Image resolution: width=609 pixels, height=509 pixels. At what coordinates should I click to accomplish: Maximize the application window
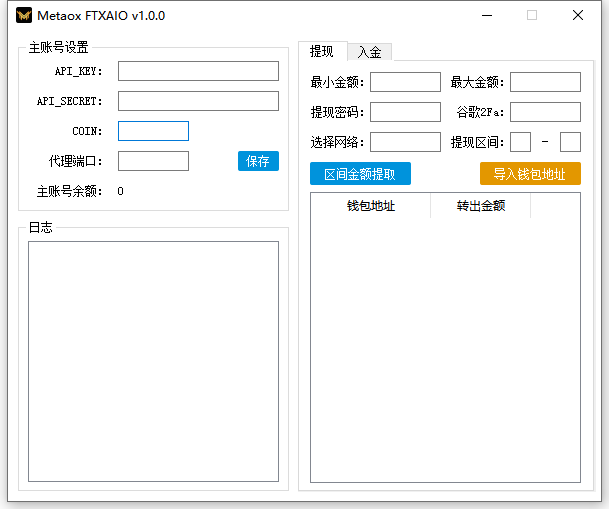[x=532, y=16]
